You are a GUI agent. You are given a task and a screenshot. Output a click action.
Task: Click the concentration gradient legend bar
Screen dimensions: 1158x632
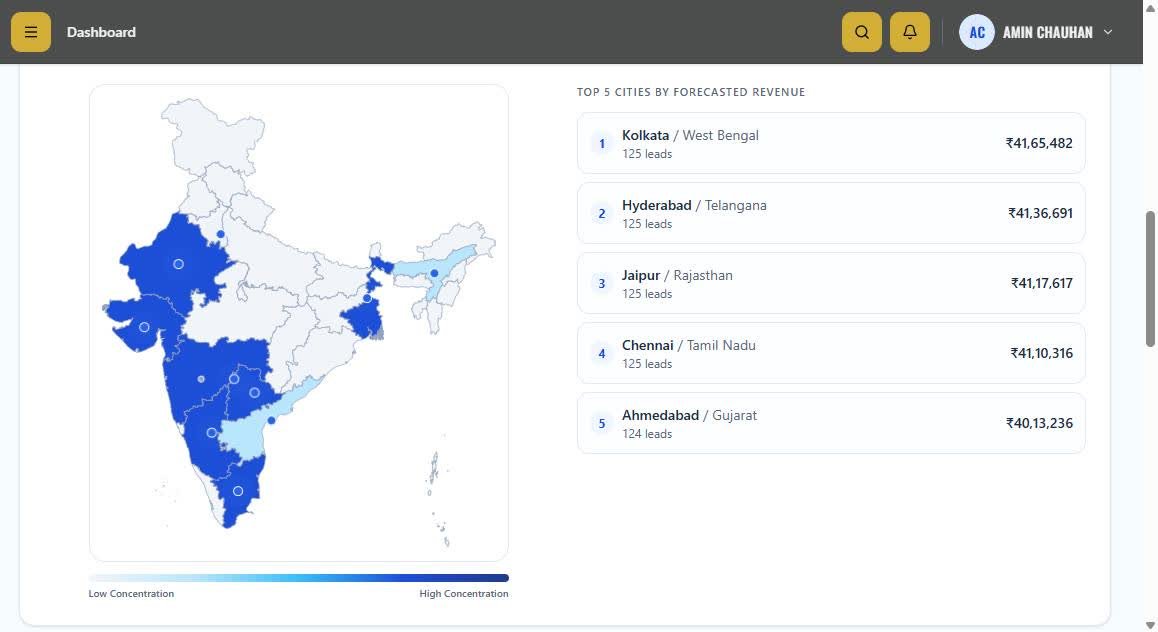pos(298,578)
